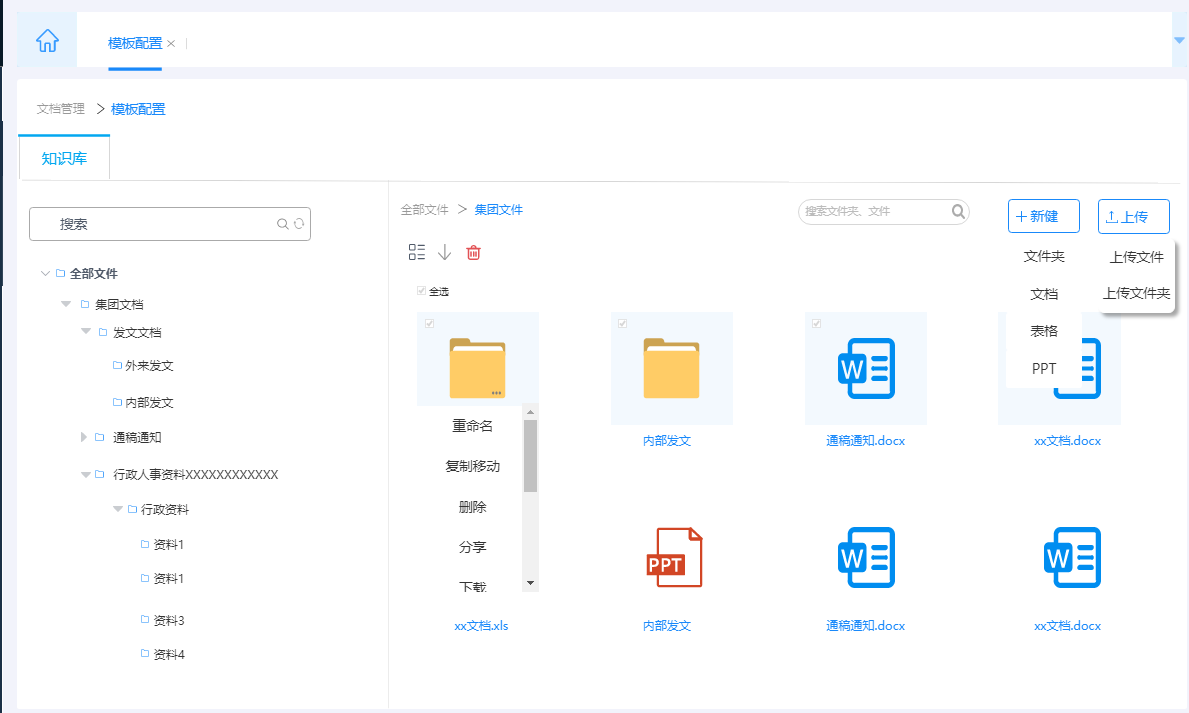
Task: Open the first folder thumbnail with ellipsis
Action: click(477, 368)
